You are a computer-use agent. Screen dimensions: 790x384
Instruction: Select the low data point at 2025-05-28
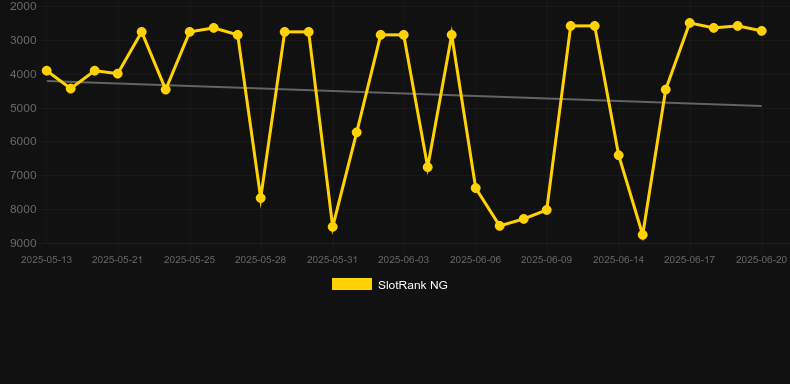[x=260, y=199]
